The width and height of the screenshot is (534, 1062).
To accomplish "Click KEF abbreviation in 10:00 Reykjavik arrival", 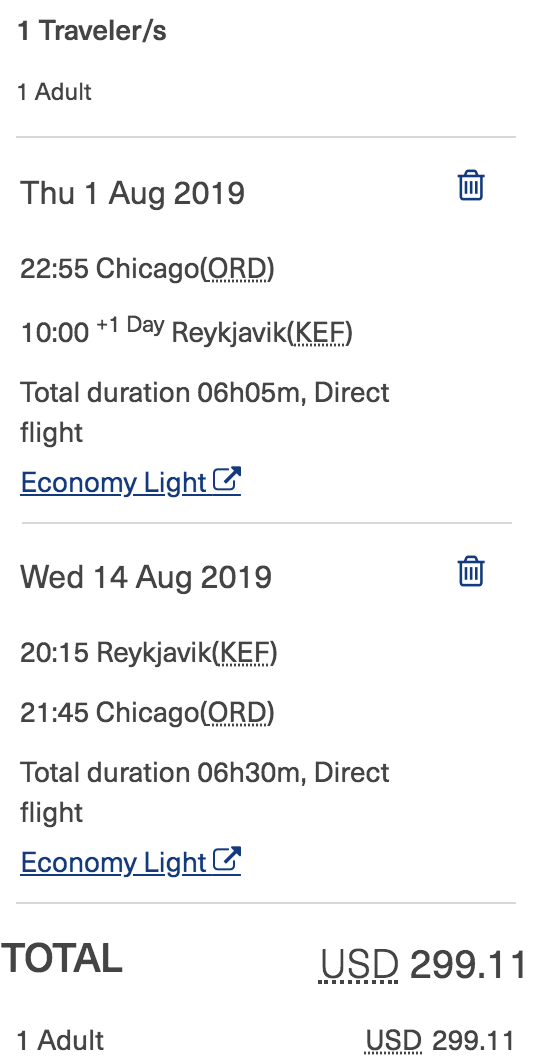I will tap(318, 333).
